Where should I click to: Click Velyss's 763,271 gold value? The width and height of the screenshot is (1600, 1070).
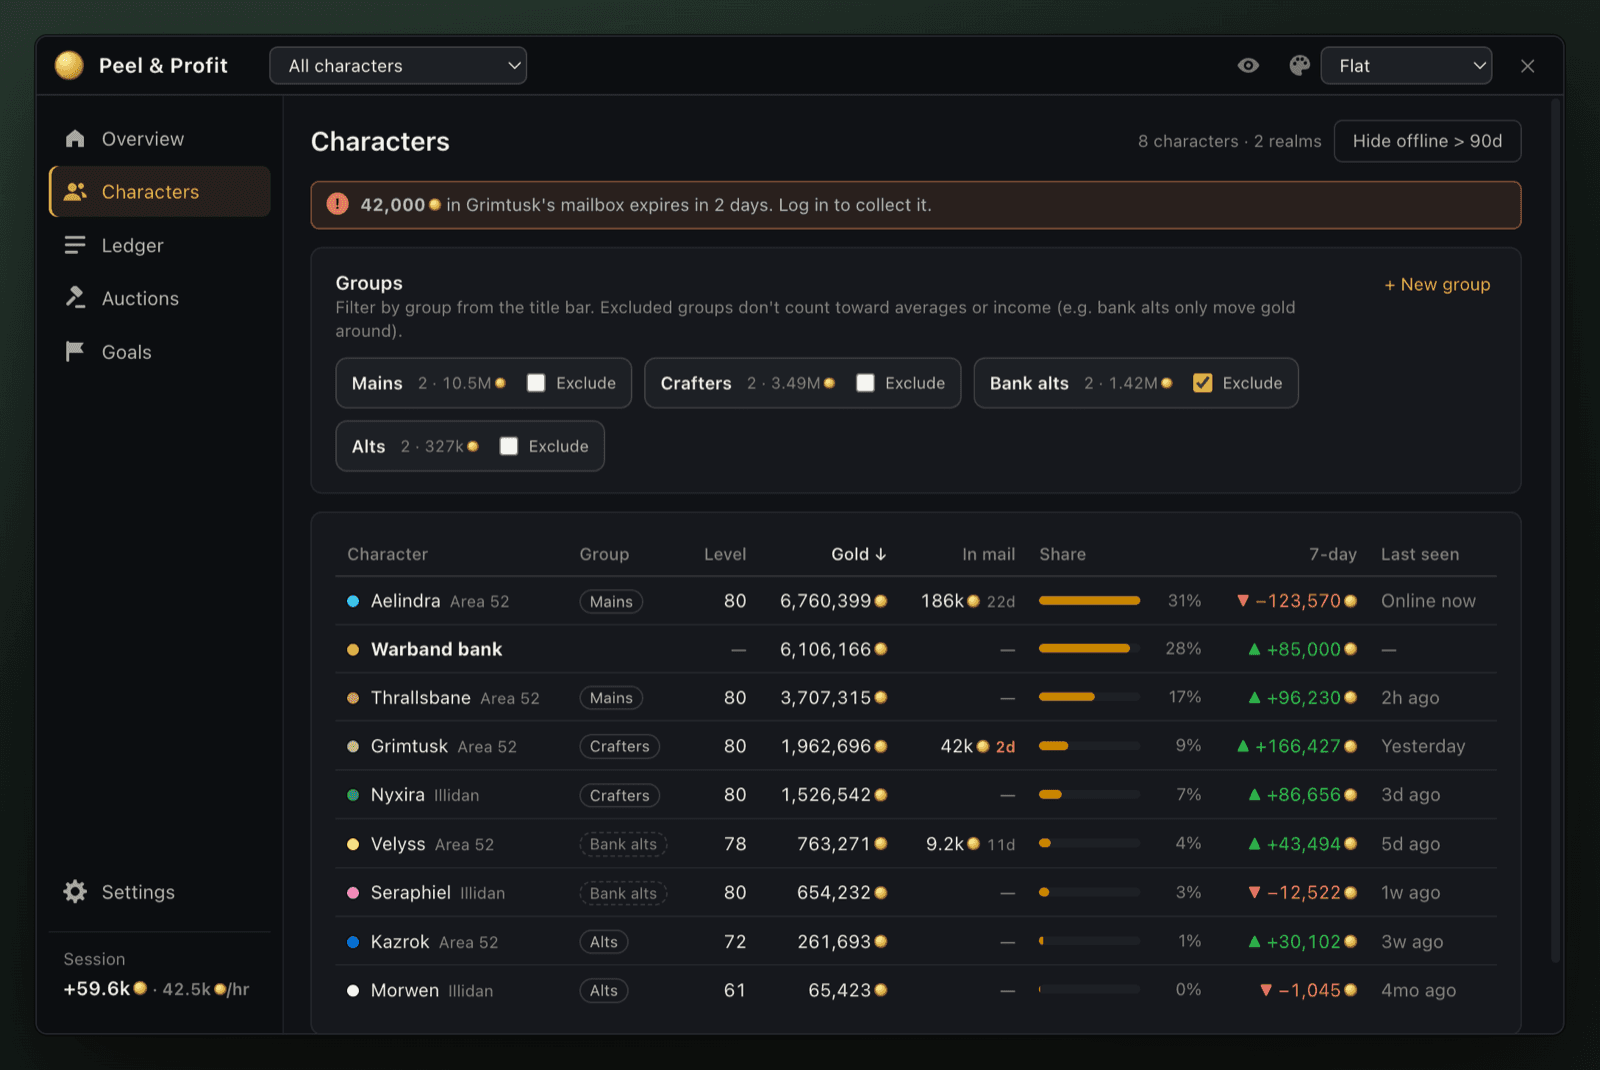[x=834, y=844]
